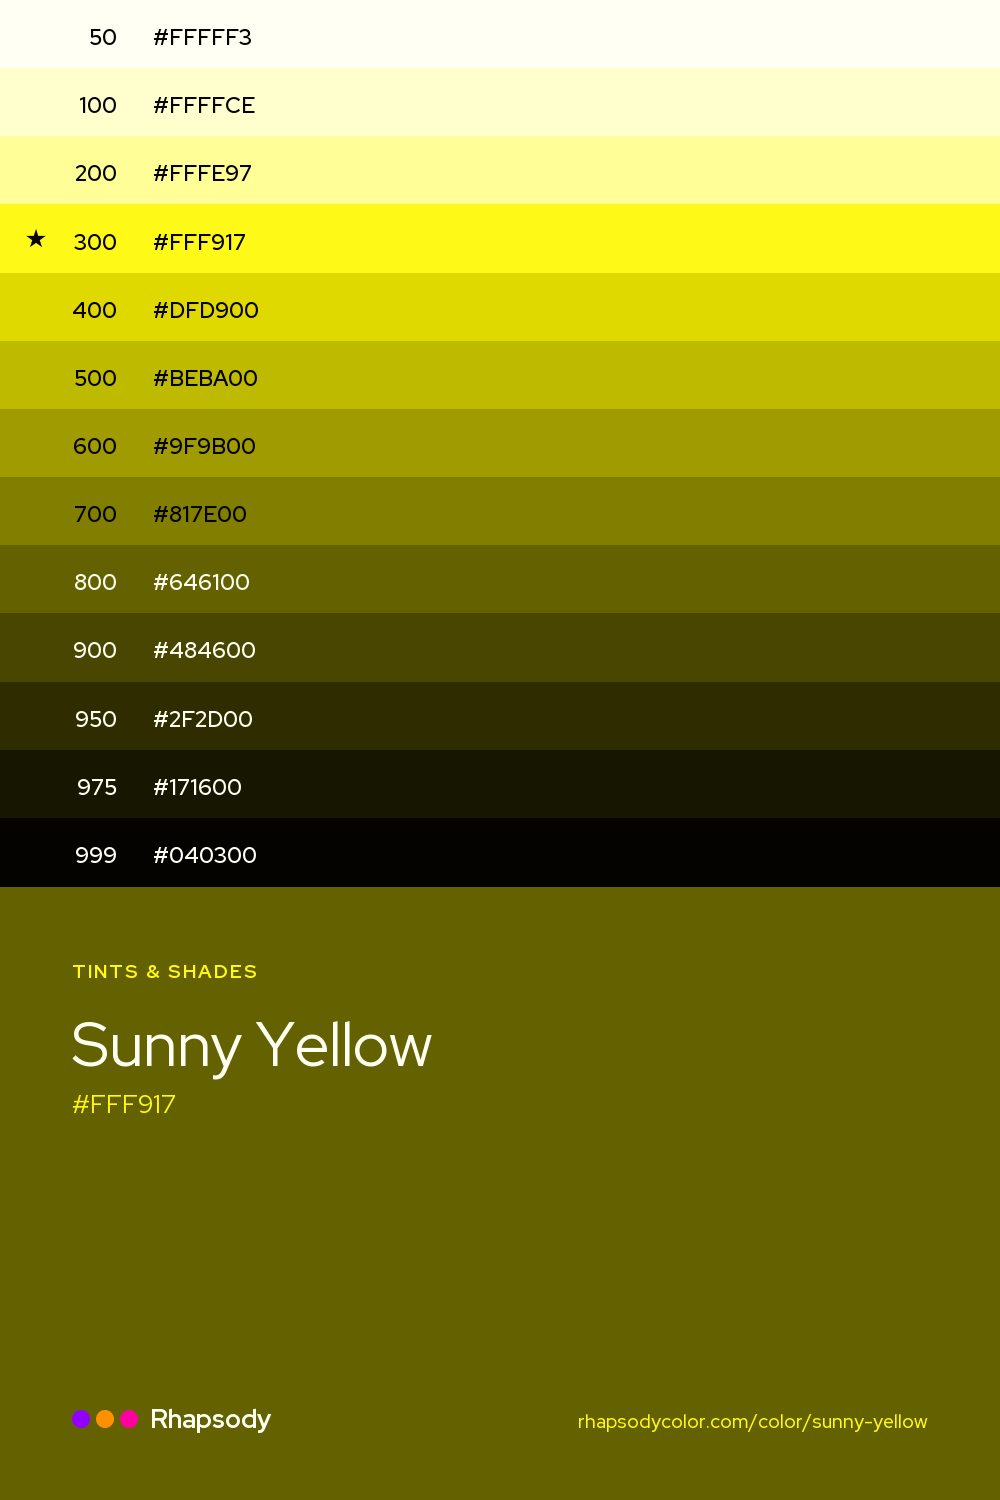Image resolution: width=1000 pixels, height=1500 pixels.
Task: Click the shade number 500
Action: (96, 378)
